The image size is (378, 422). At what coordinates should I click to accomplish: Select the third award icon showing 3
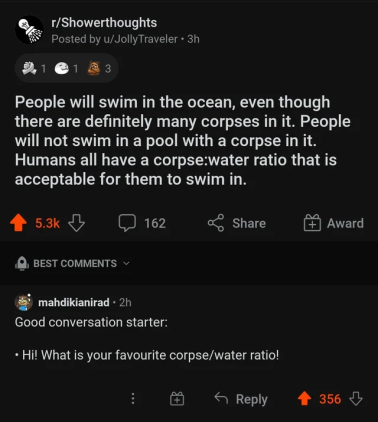point(99,68)
